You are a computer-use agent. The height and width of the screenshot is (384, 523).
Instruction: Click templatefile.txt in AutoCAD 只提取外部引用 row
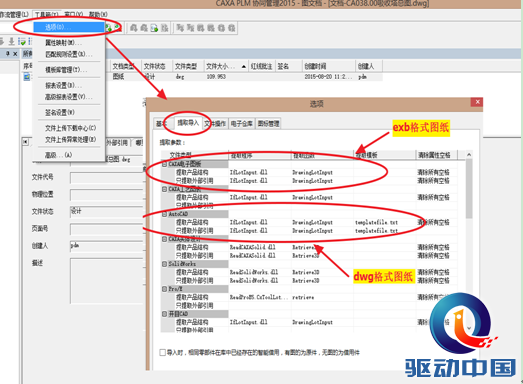(x=376, y=231)
